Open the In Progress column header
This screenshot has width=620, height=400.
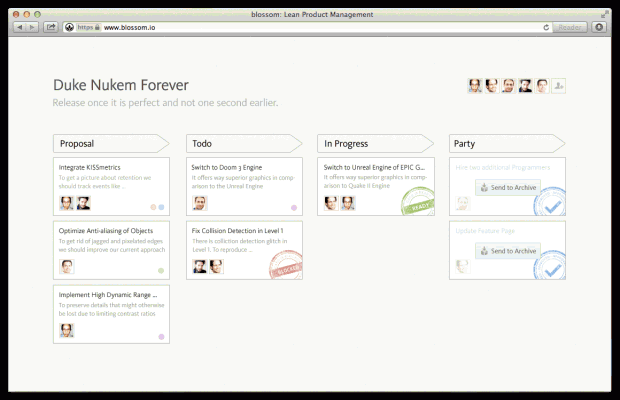tap(375, 143)
